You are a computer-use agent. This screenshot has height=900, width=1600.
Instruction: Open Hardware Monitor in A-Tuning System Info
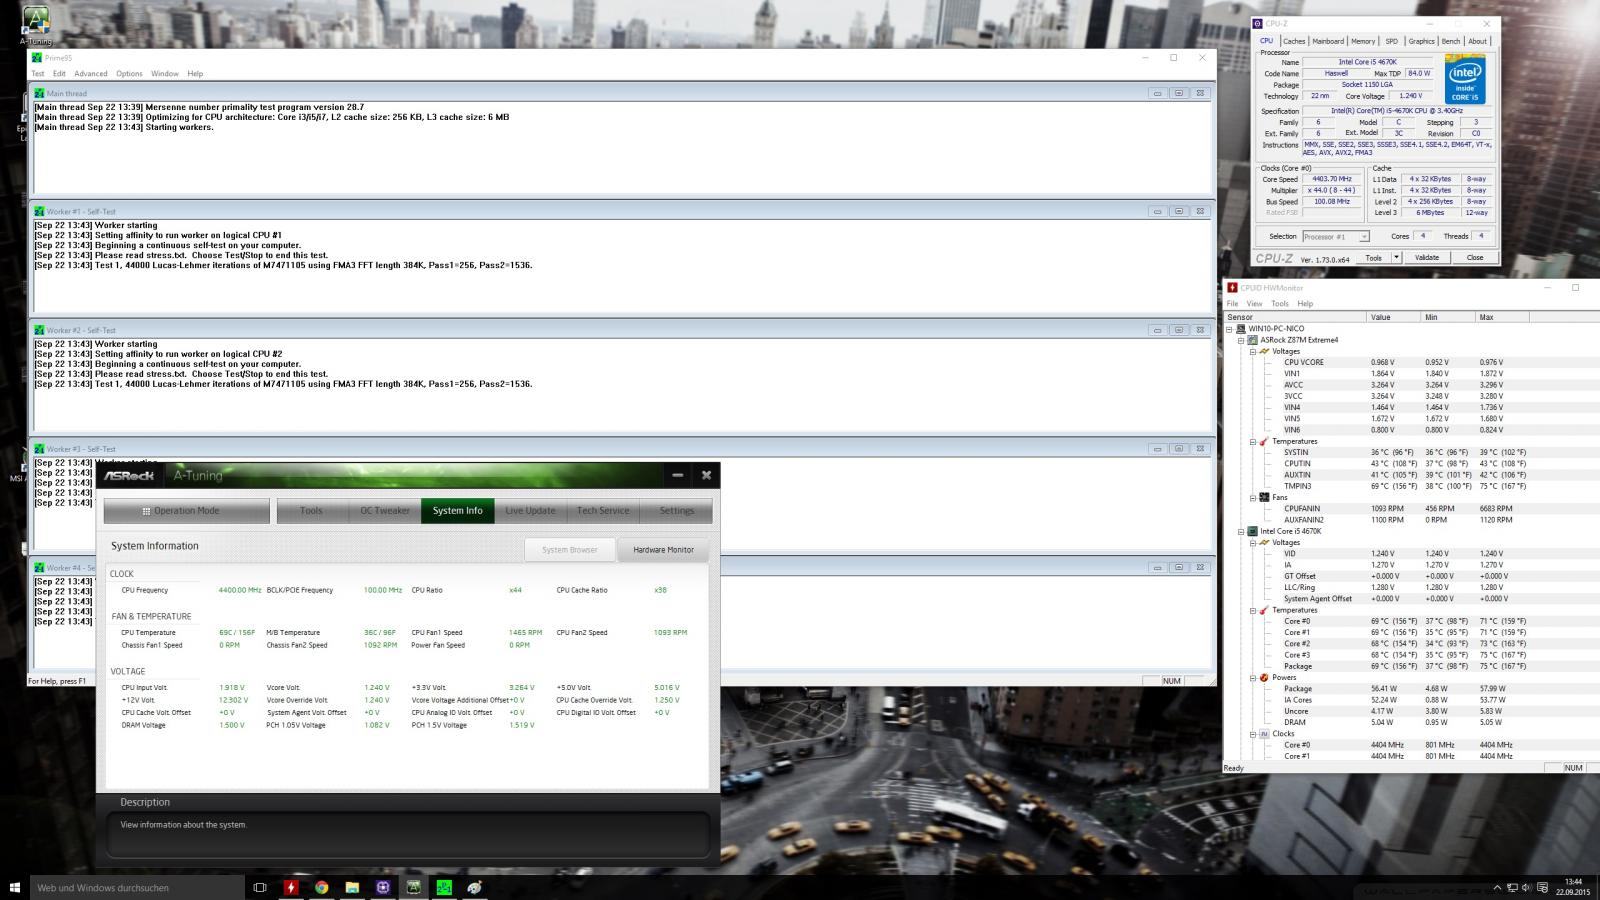(x=663, y=549)
